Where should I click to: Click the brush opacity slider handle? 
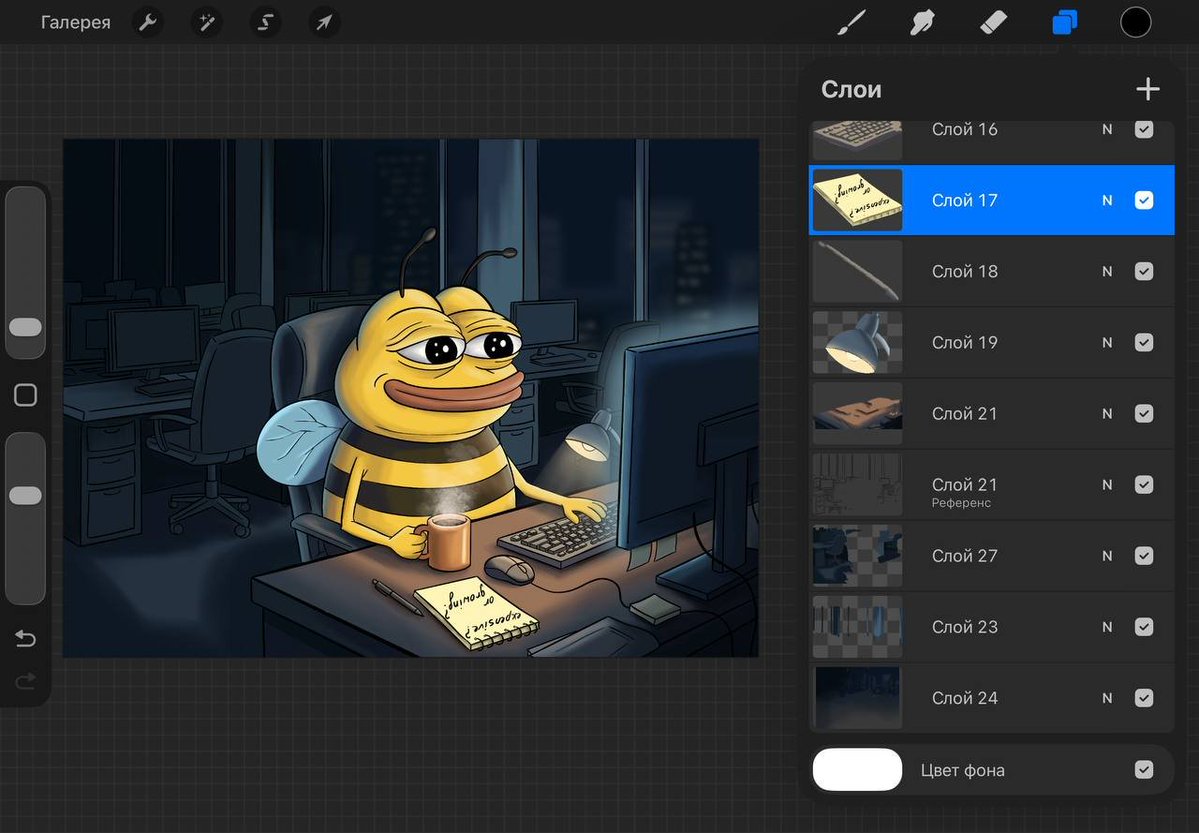pos(25,496)
